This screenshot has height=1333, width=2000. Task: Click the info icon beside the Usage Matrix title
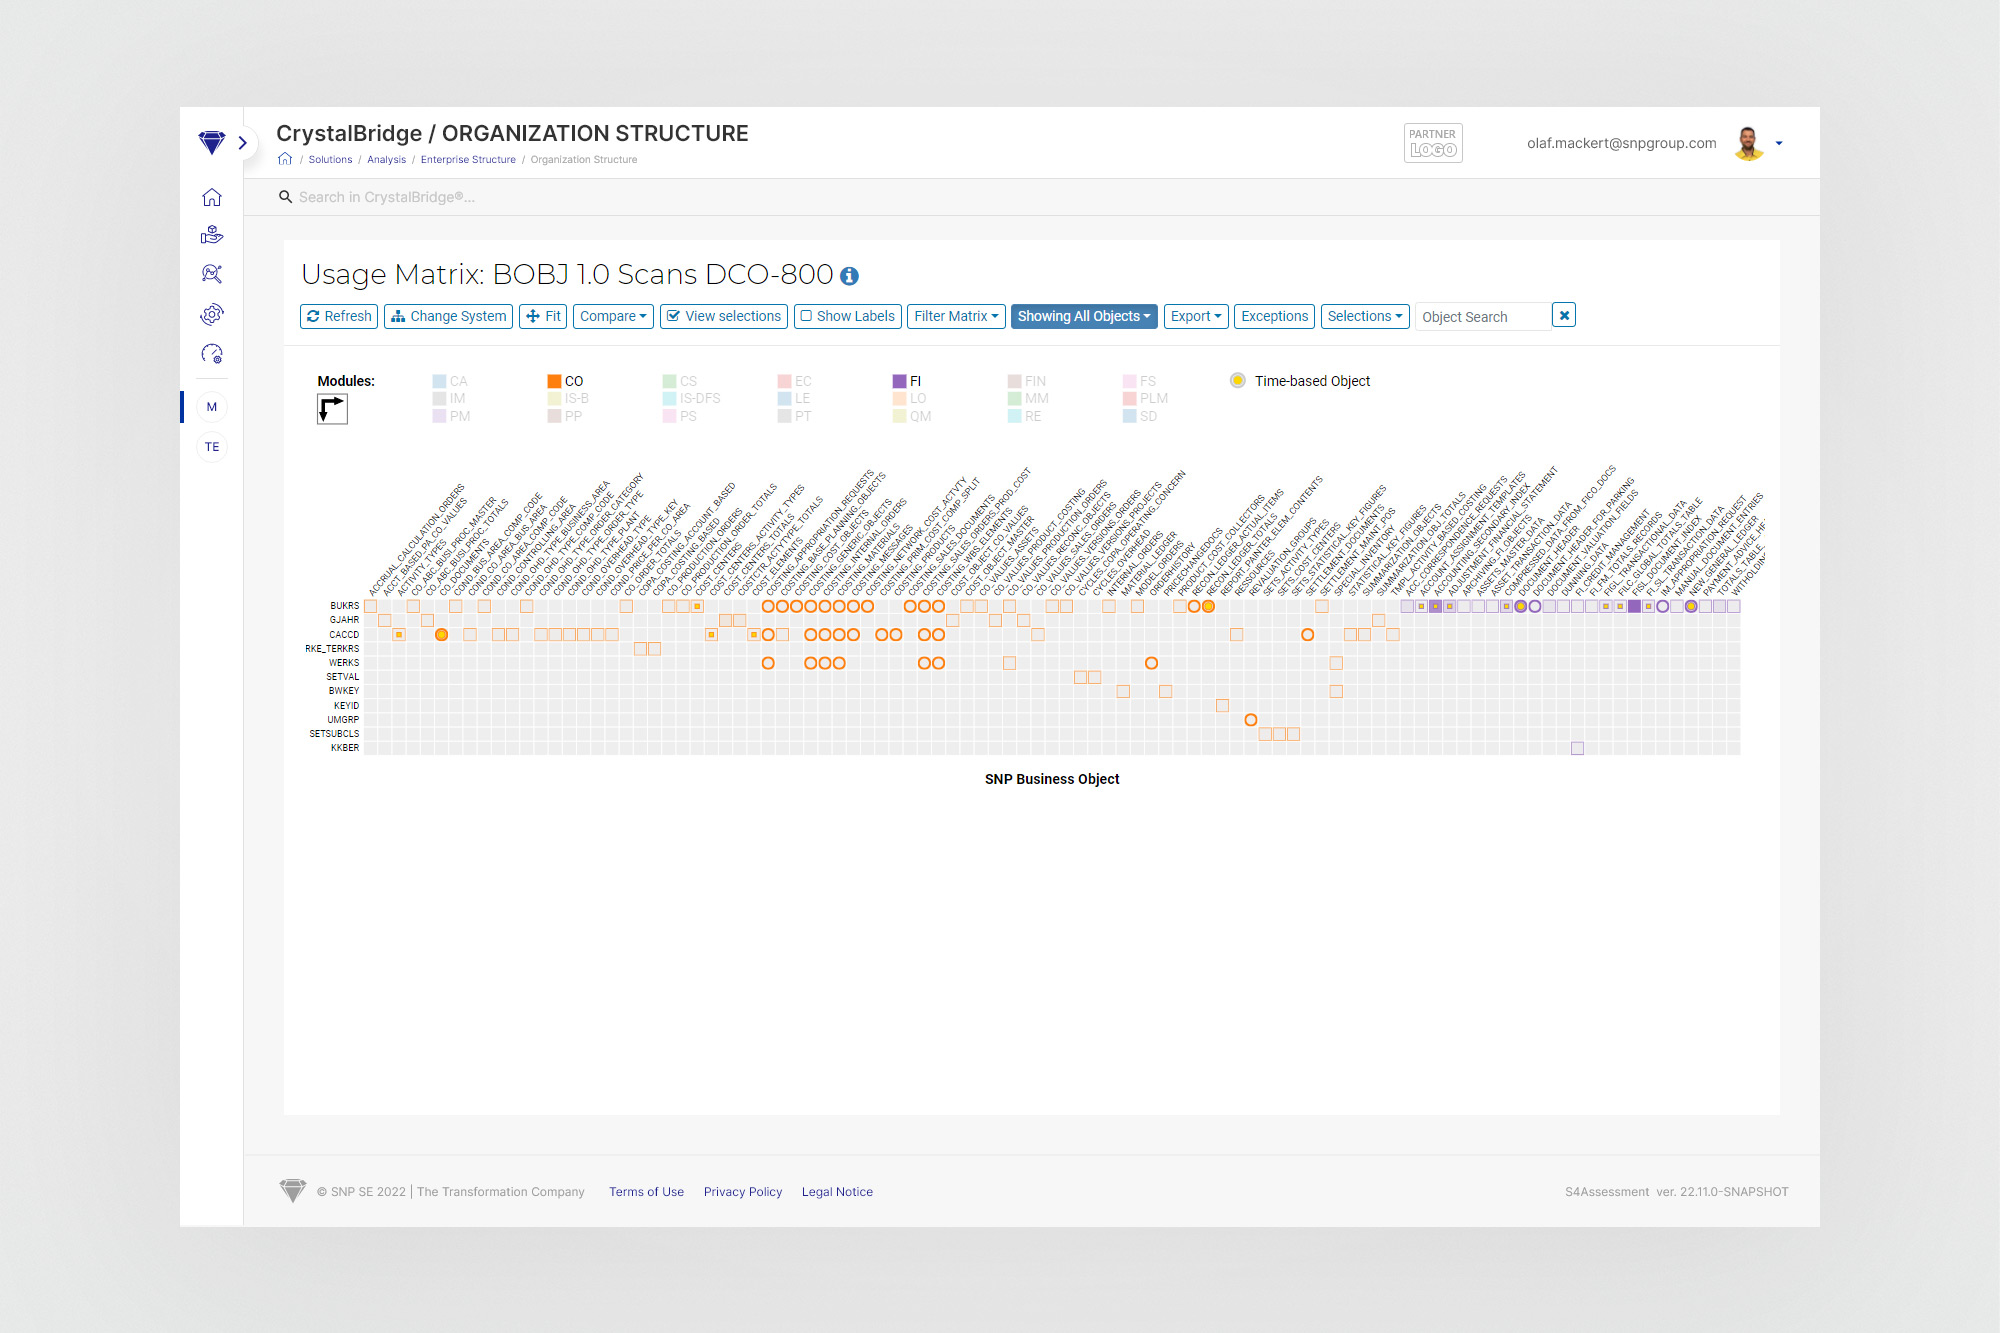click(849, 276)
